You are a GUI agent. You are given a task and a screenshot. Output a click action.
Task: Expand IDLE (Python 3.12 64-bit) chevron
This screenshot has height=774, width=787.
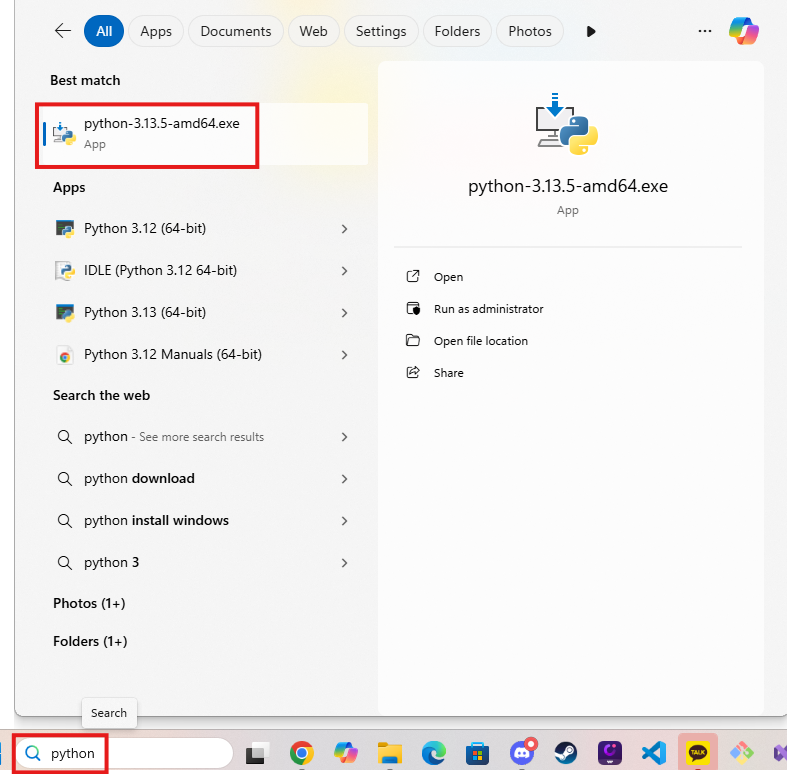tap(344, 271)
